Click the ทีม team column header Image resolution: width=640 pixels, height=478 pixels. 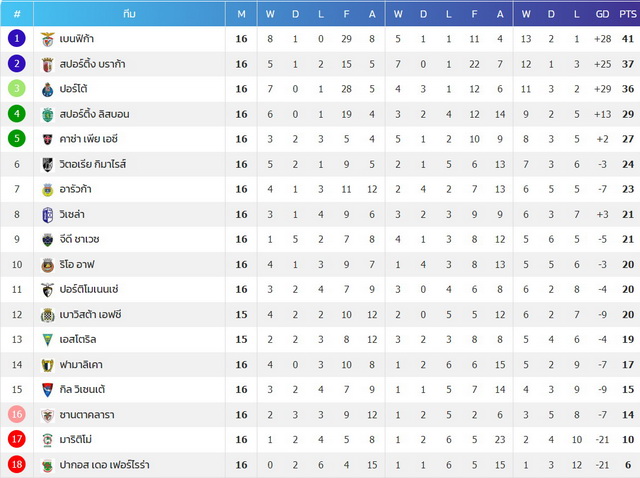pyautogui.click(x=129, y=14)
